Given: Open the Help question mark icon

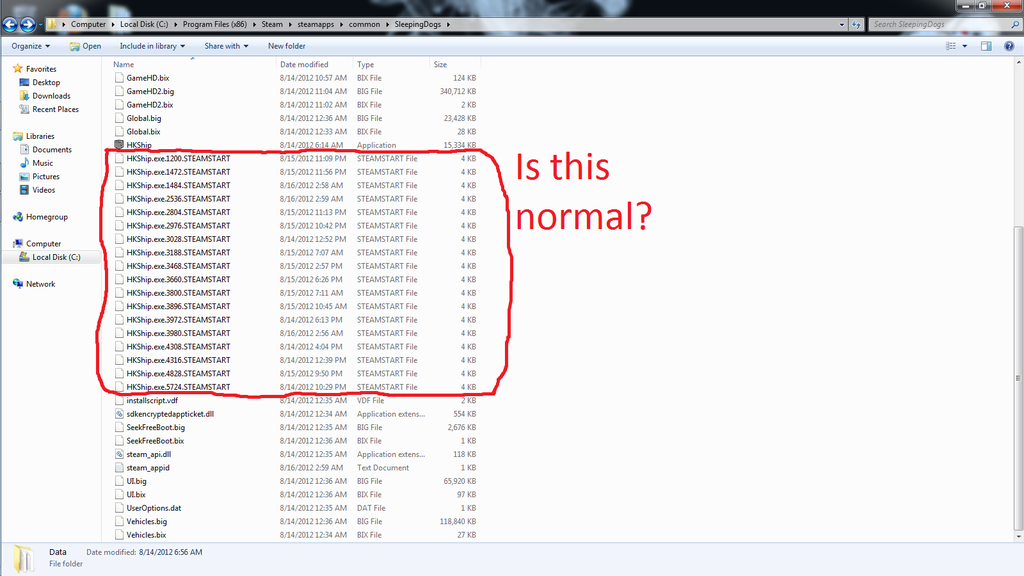Looking at the screenshot, I should (1009, 46).
